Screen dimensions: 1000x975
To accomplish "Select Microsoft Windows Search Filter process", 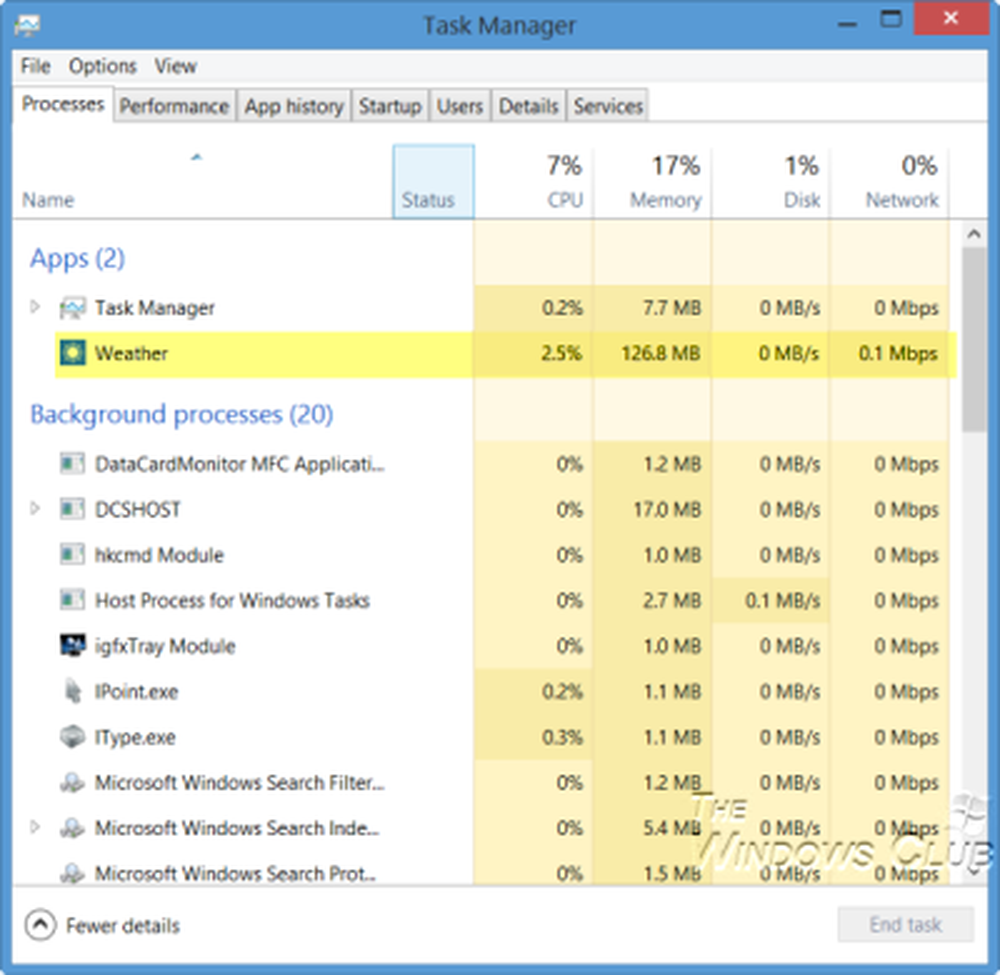I will tap(240, 782).
